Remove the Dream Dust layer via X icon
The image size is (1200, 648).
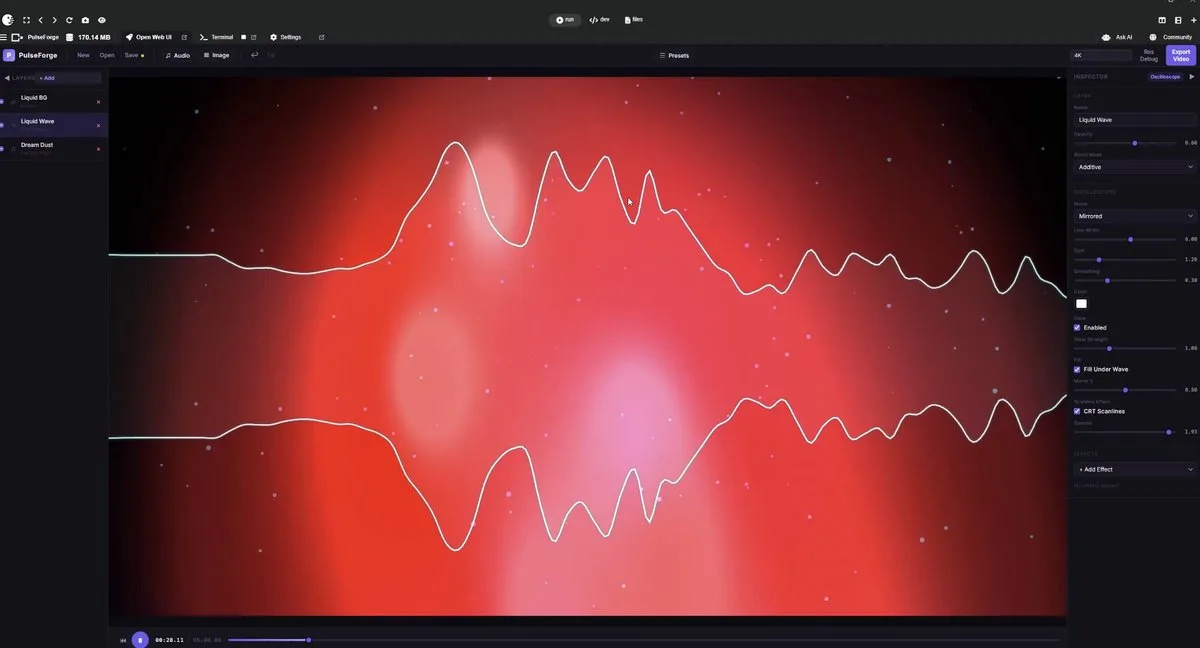98,149
